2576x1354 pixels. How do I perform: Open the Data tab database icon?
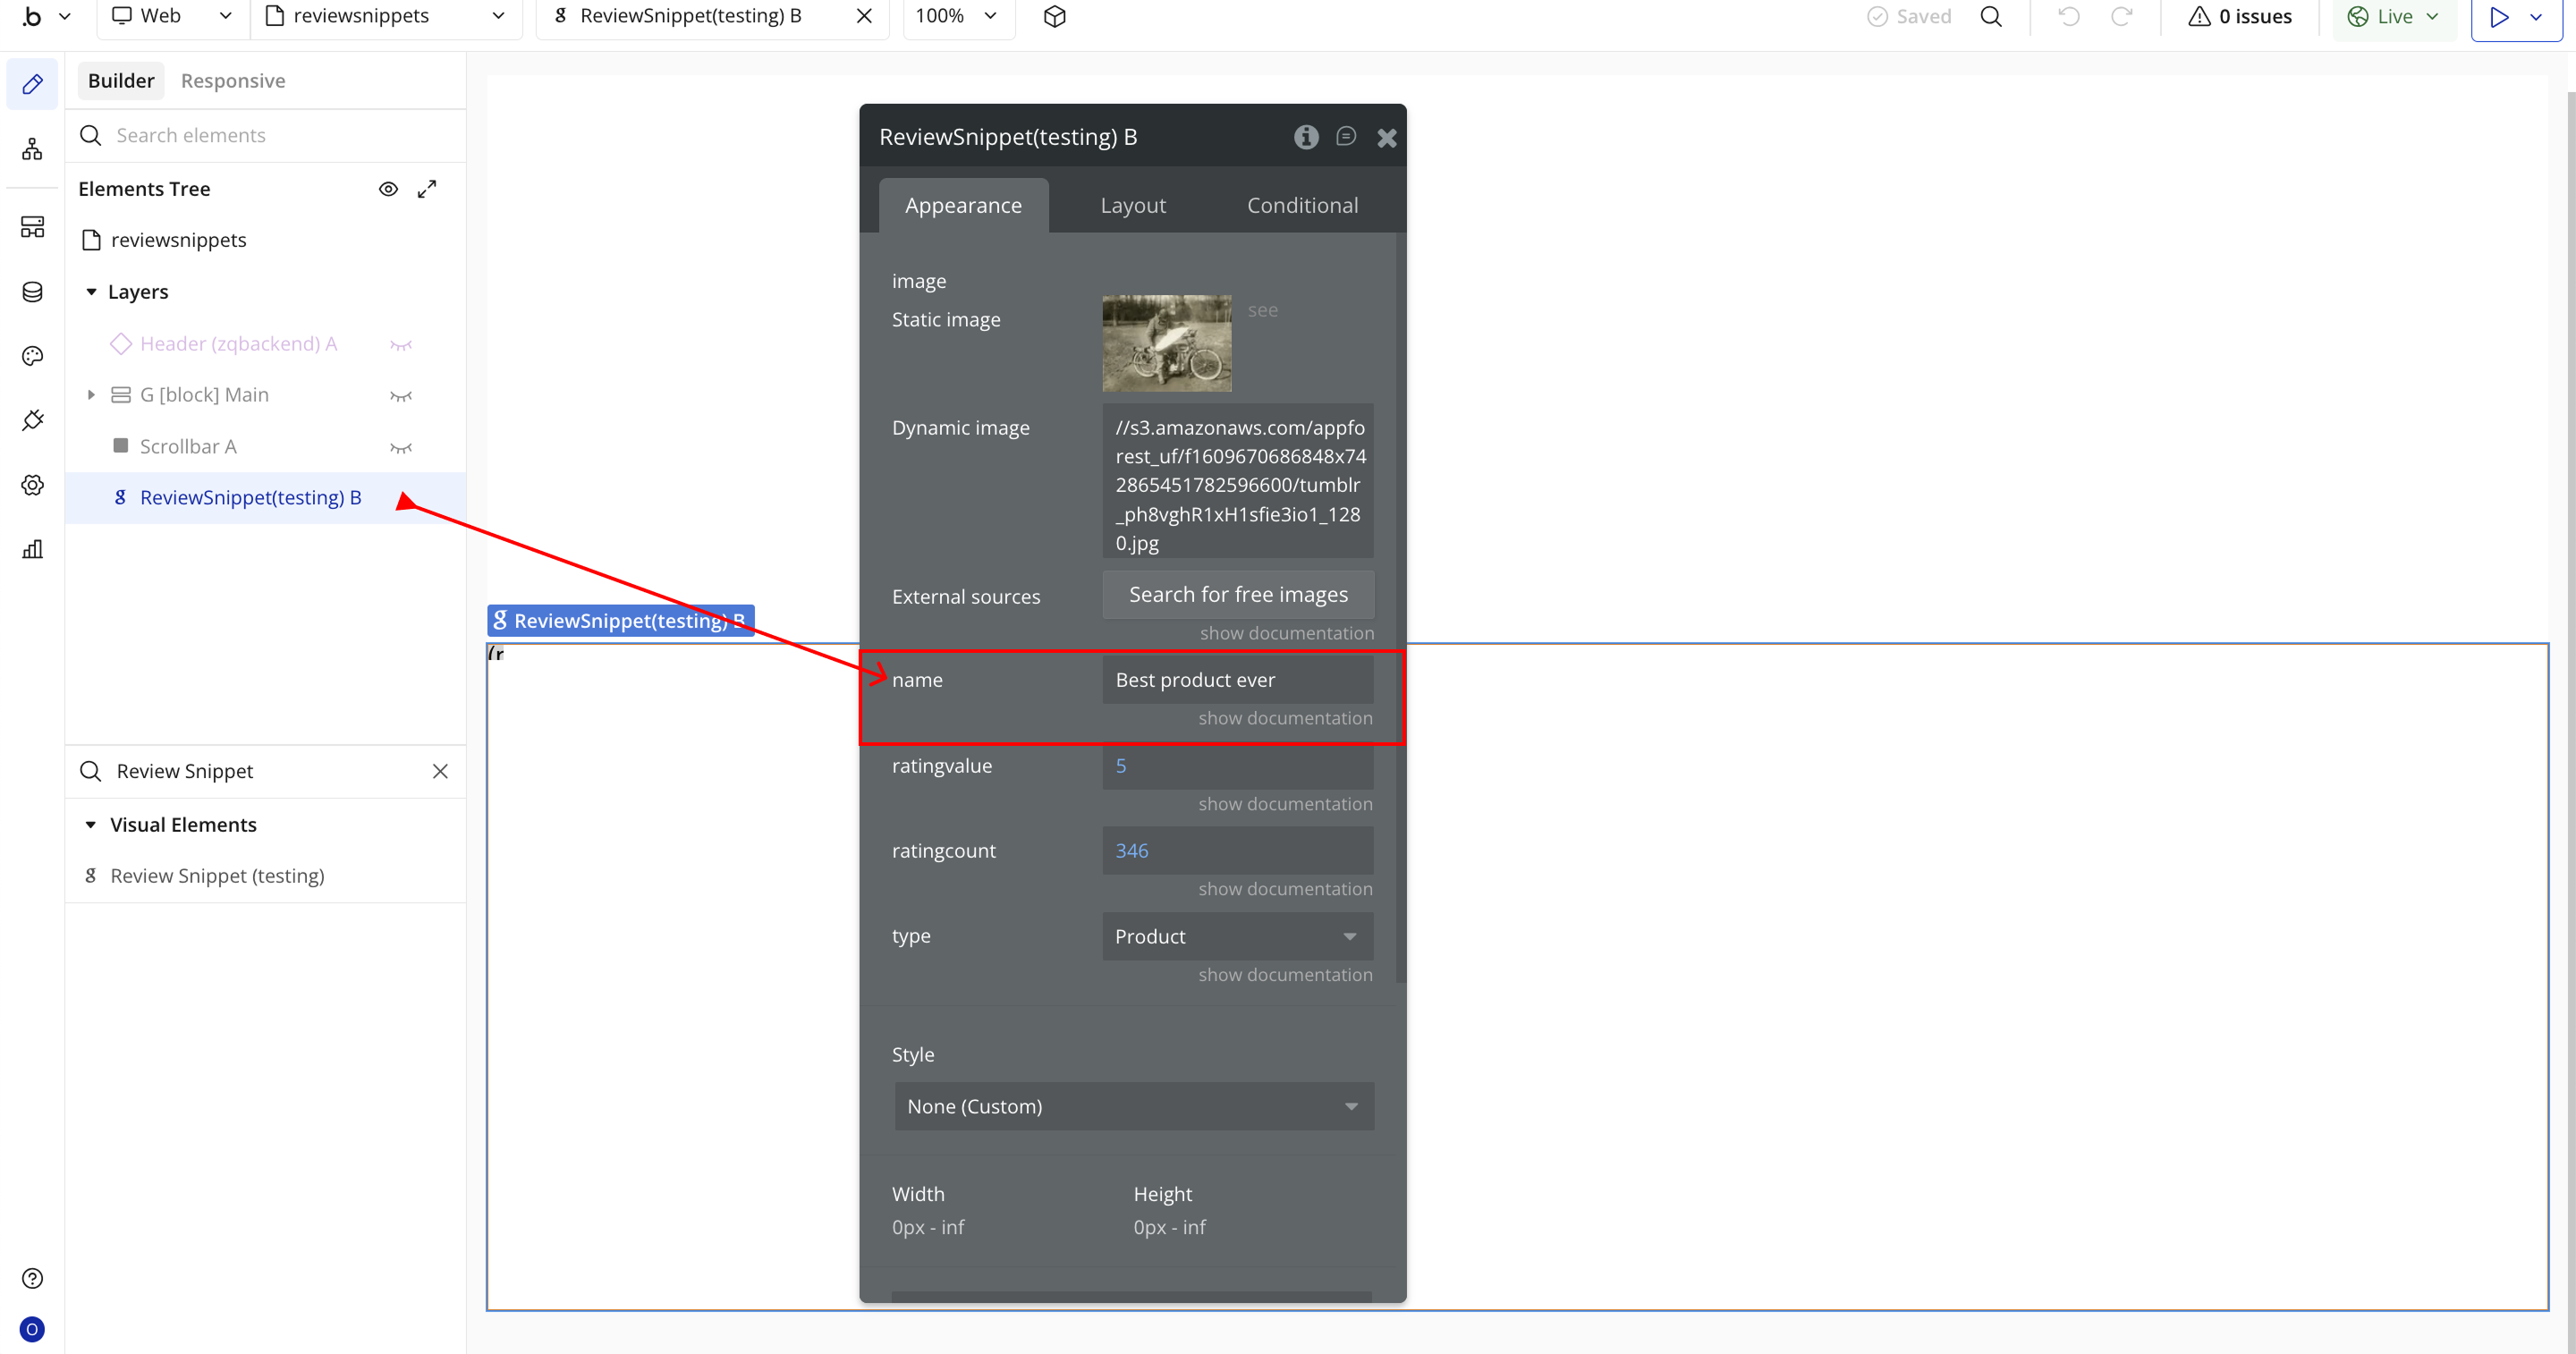[32, 291]
